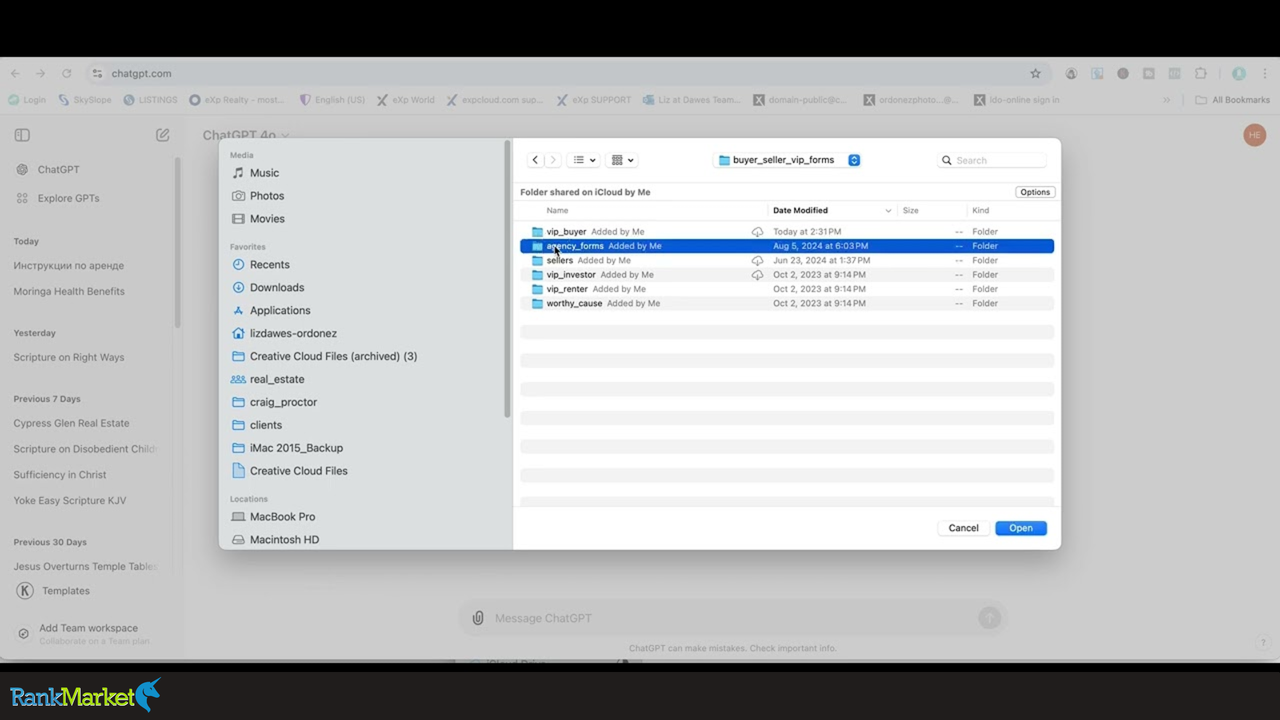Viewport: 1280px width, 720px height.
Task: Select MacBook Pro under Locations
Action: [x=273, y=517]
